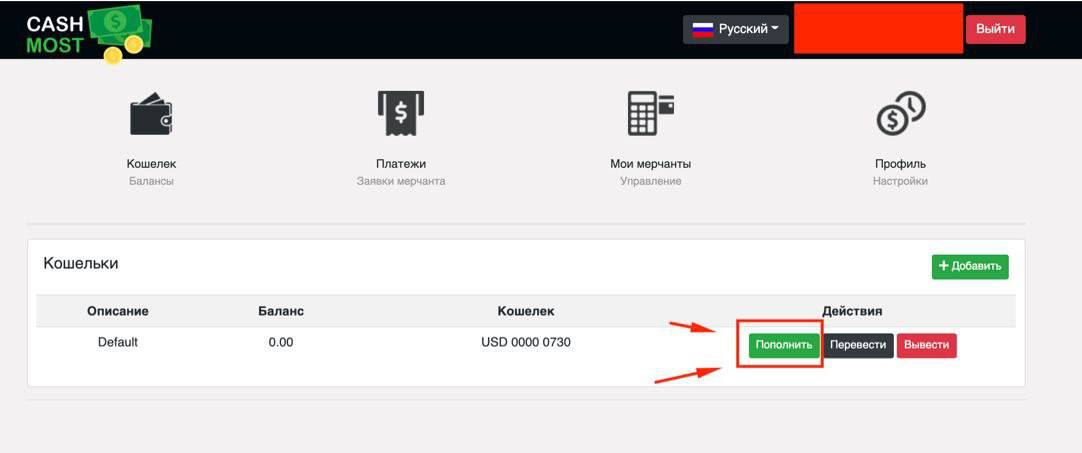1082x453 pixels.
Task: Click the Описание column header
Action: (x=118, y=311)
